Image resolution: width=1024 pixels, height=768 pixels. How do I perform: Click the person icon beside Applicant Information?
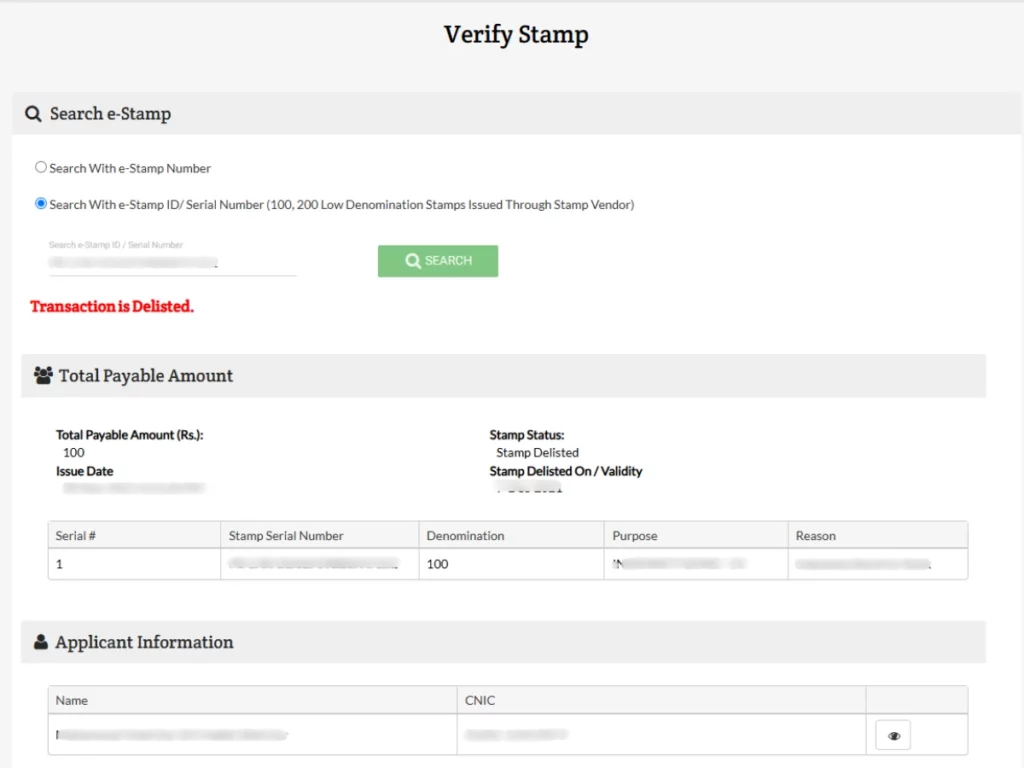[41, 643]
